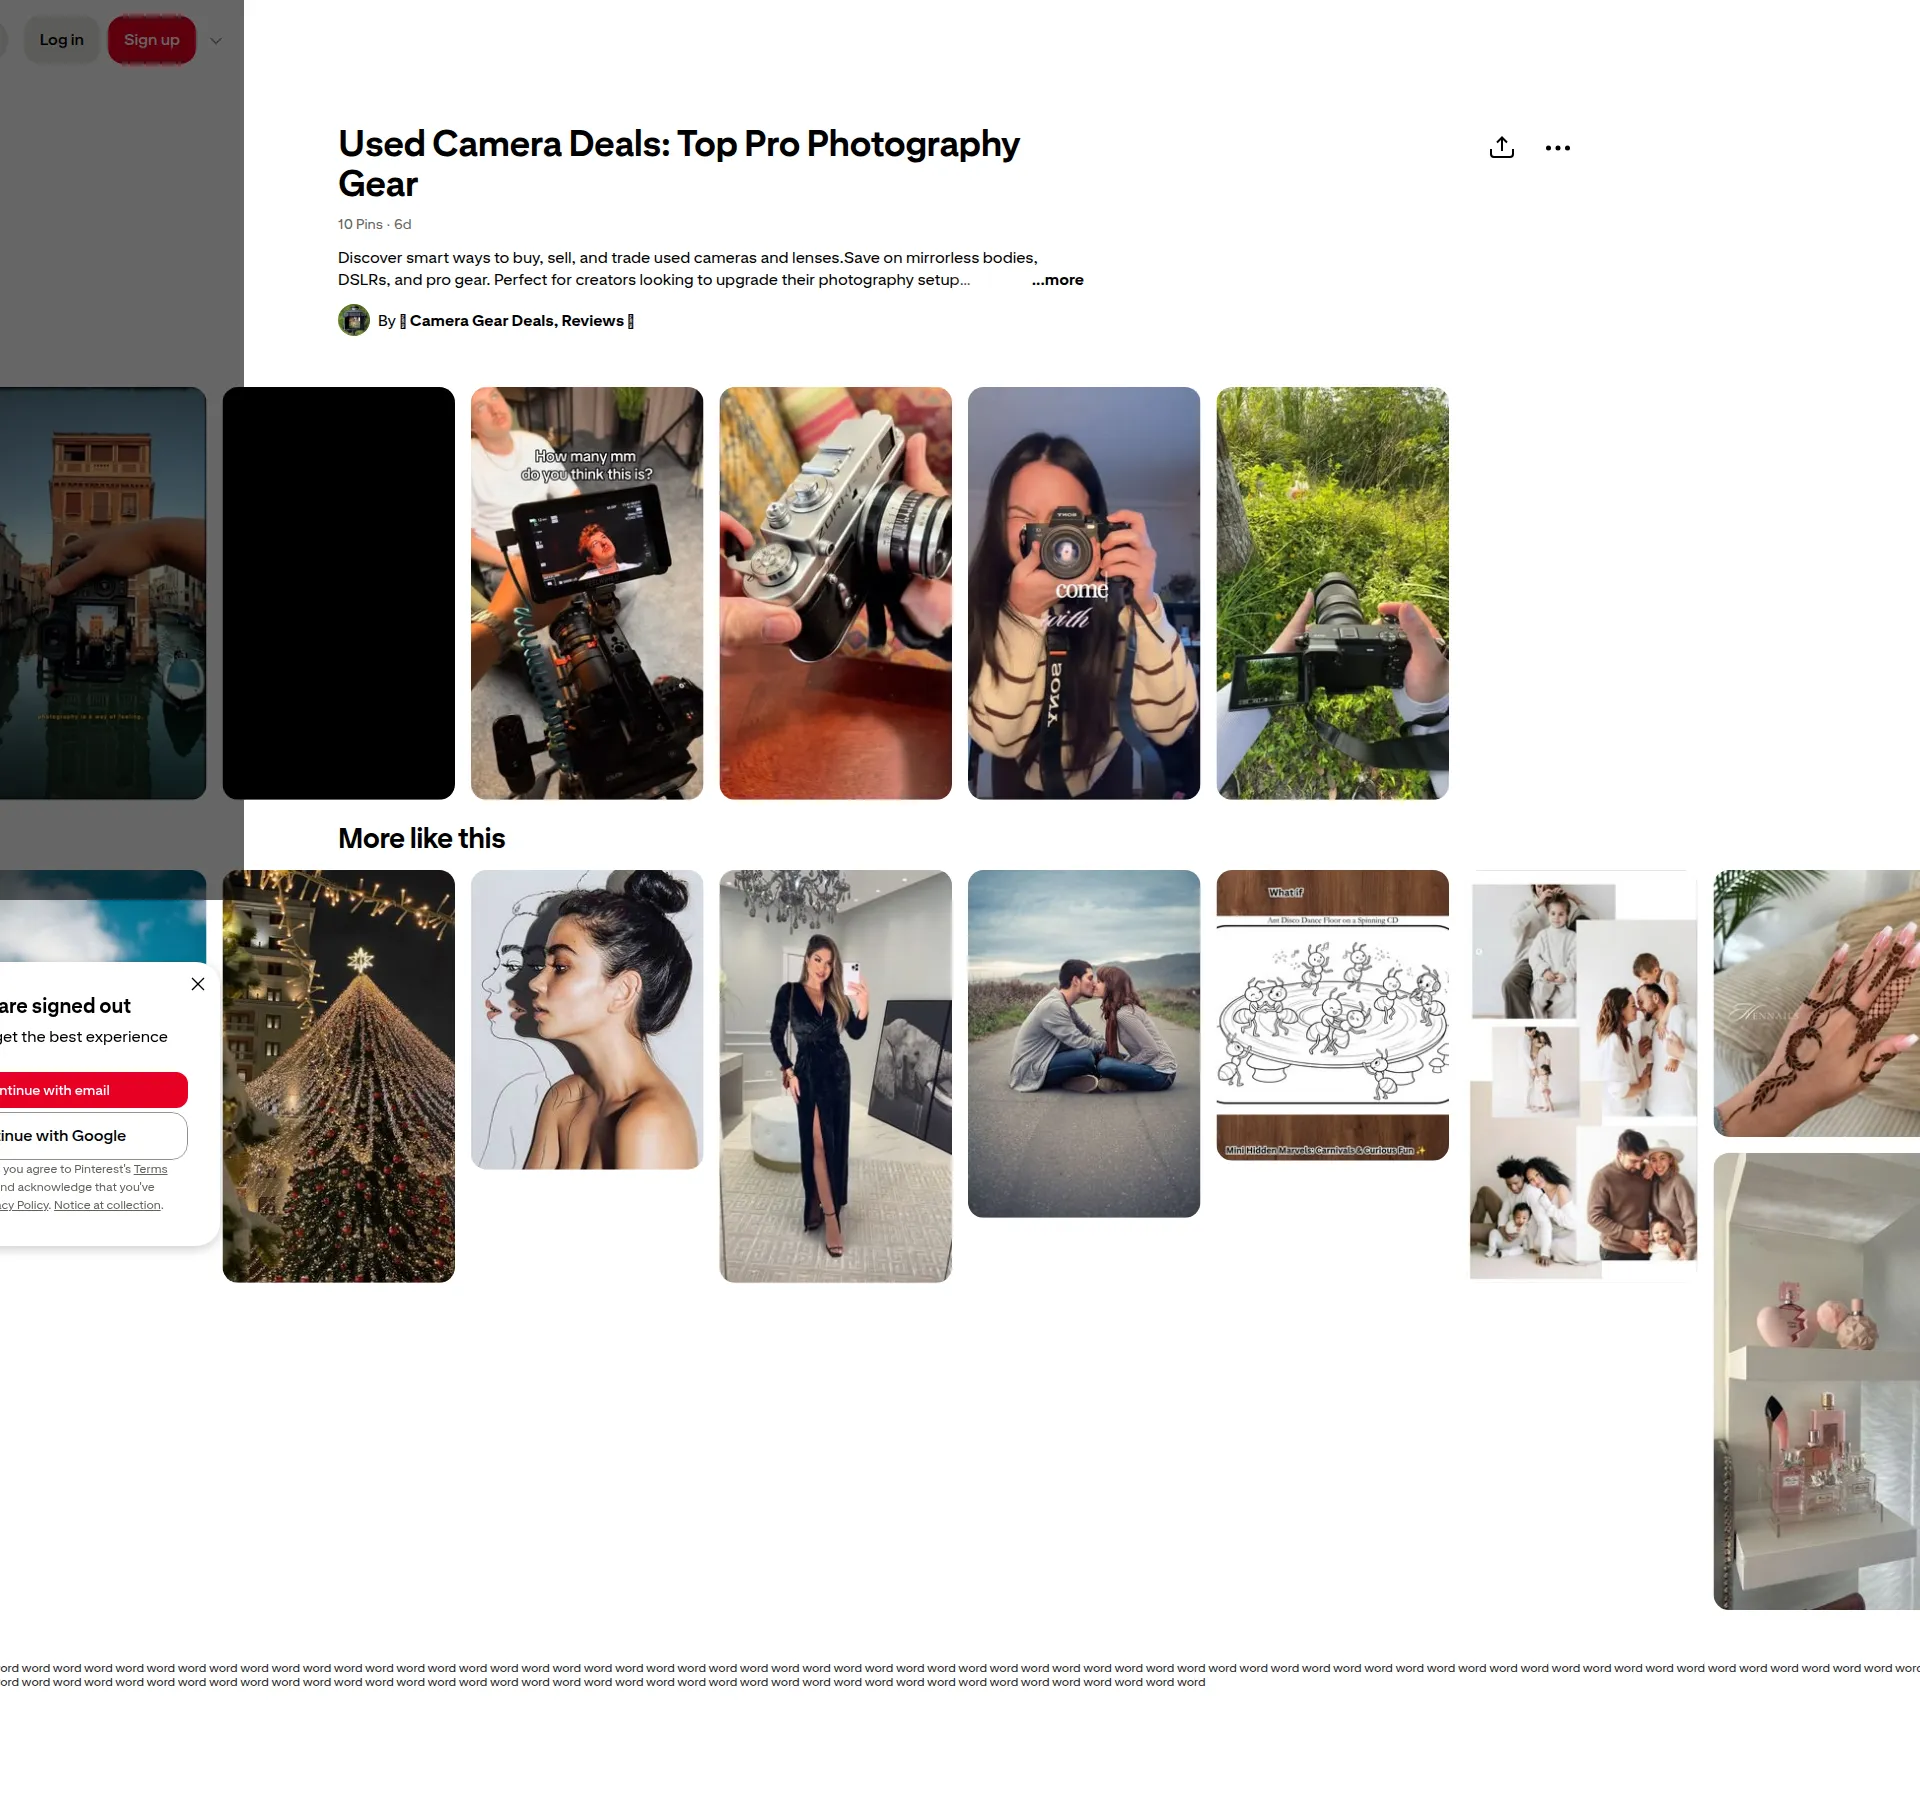Image resolution: width=1920 pixels, height=1801 pixels.
Task: Open the pink perfume shelf pin
Action: 1816,1381
